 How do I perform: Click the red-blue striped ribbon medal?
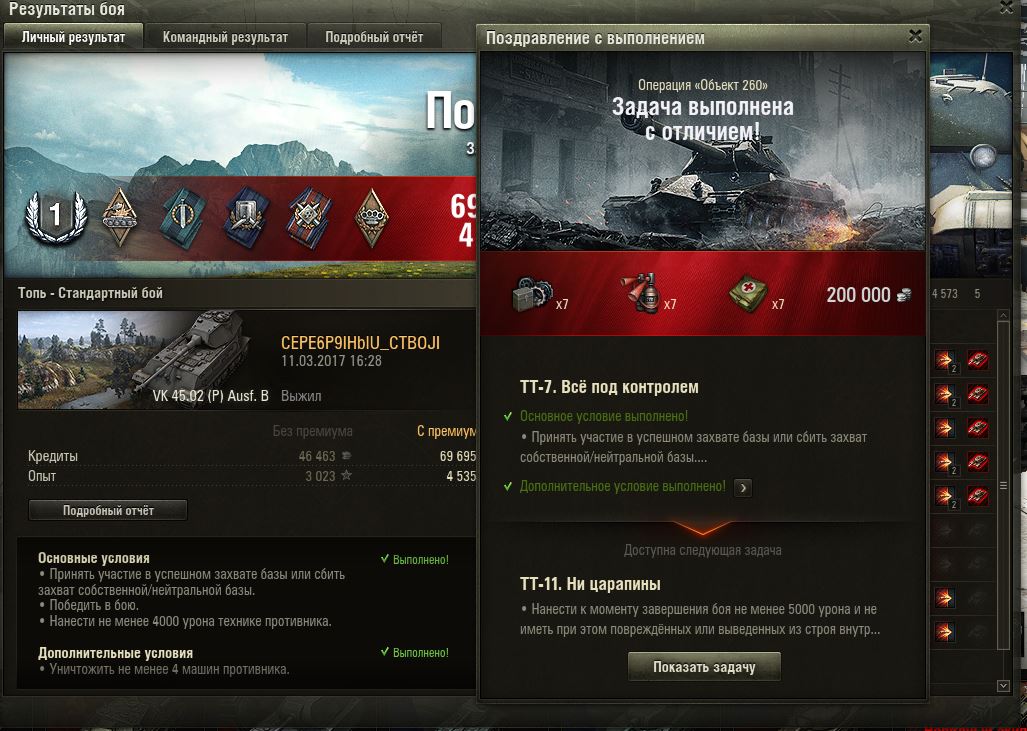(x=309, y=217)
